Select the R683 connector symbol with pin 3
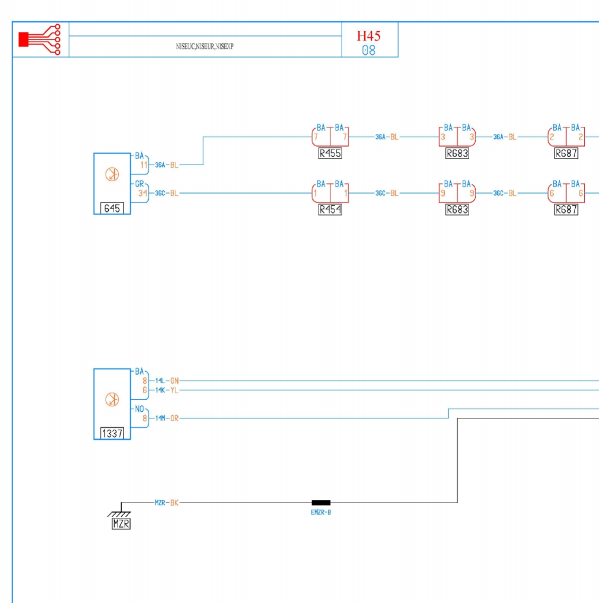This screenshot has width=599, height=603. pos(457,137)
